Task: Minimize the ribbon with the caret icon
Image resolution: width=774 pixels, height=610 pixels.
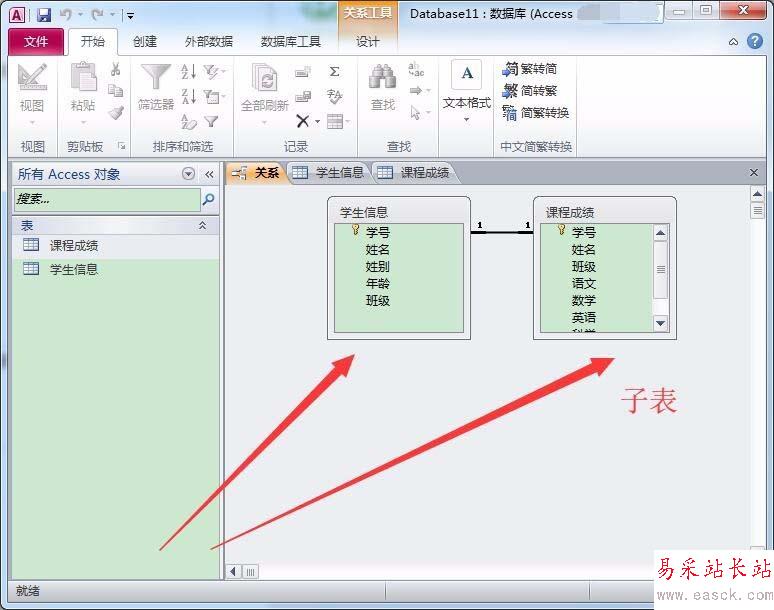Action: pos(734,42)
